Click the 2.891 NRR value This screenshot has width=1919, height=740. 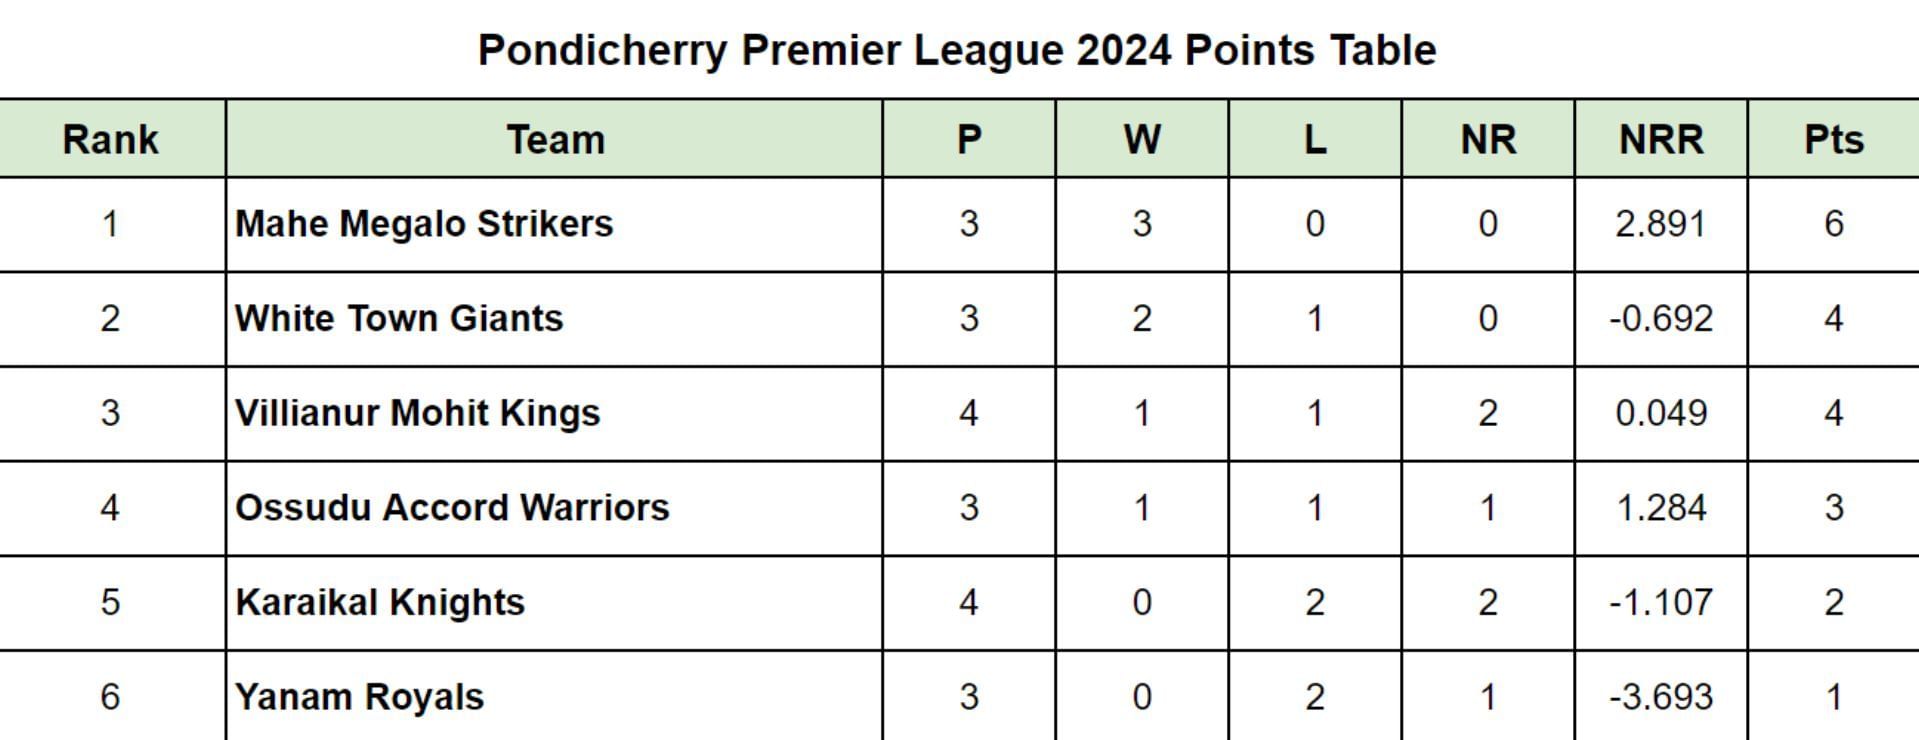(x=1660, y=224)
